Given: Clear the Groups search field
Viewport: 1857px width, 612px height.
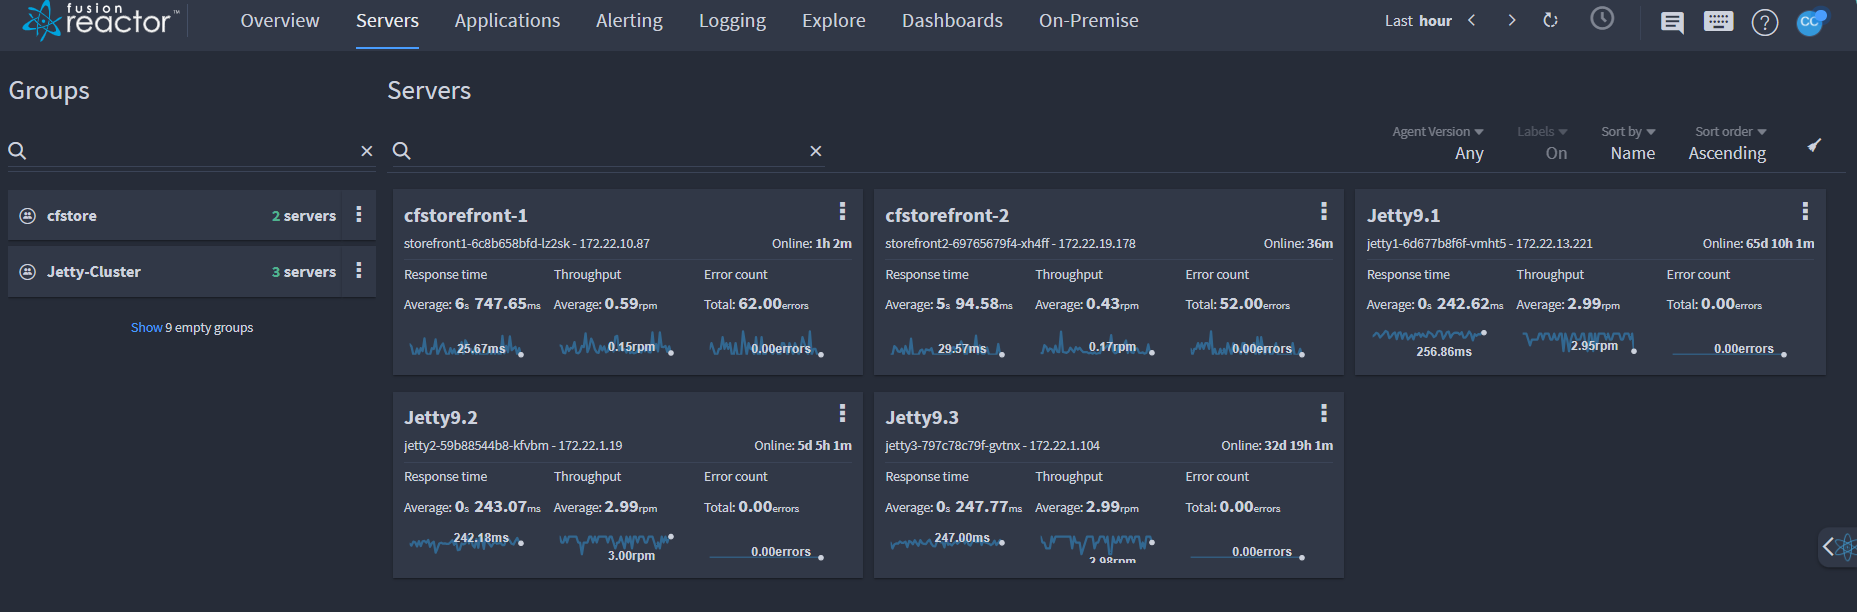Looking at the screenshot, I should (367, 151).
